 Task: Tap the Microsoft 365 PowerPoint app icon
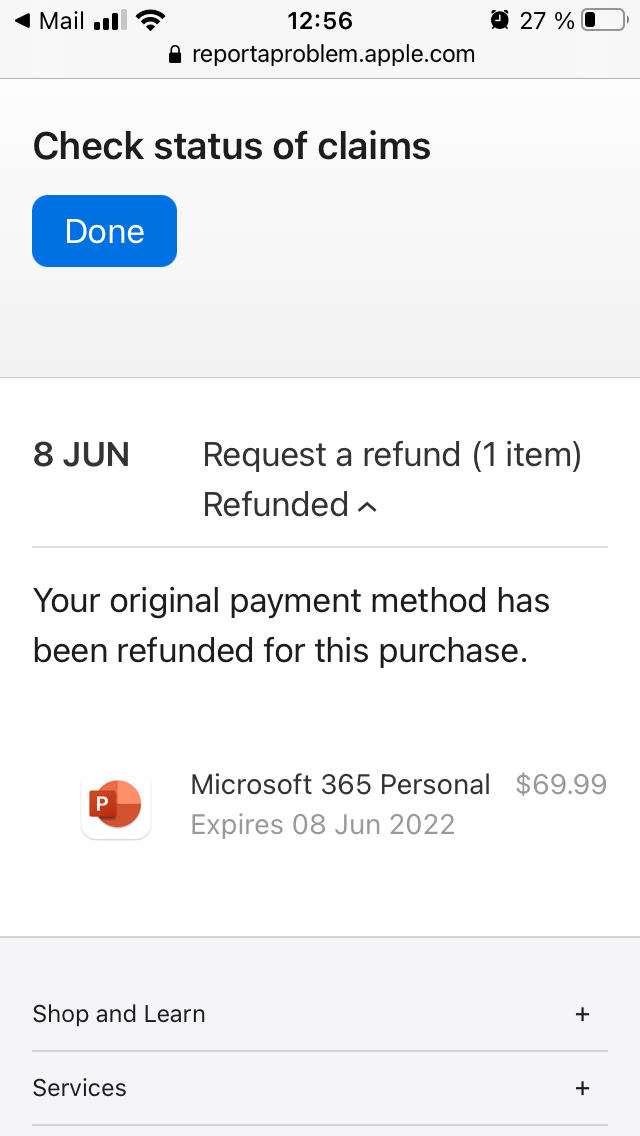(x=116, y=805)
